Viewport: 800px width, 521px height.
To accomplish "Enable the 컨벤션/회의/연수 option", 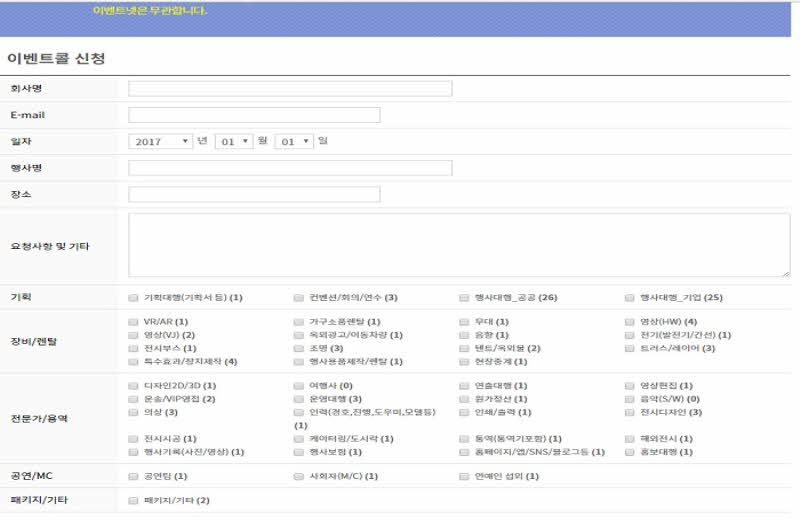I will click(299, 298).
